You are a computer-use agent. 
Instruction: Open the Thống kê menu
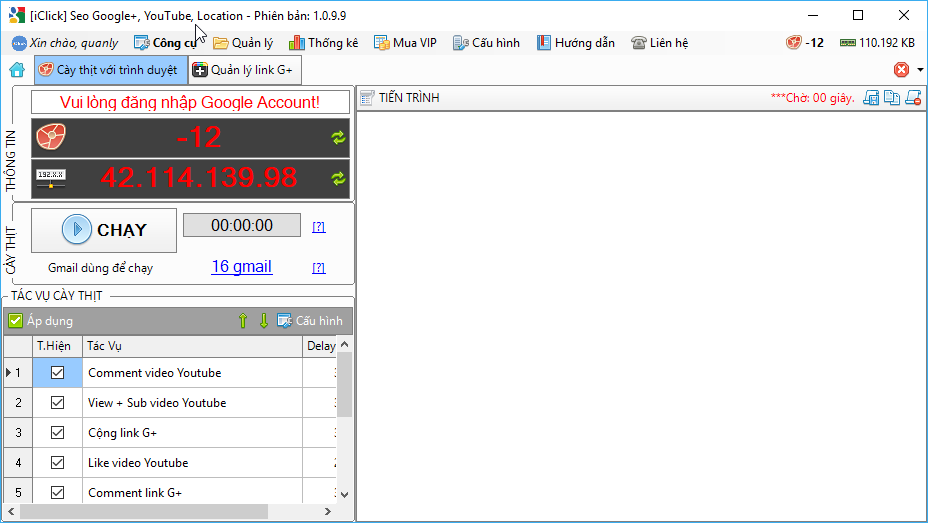[x=323, y=43]
